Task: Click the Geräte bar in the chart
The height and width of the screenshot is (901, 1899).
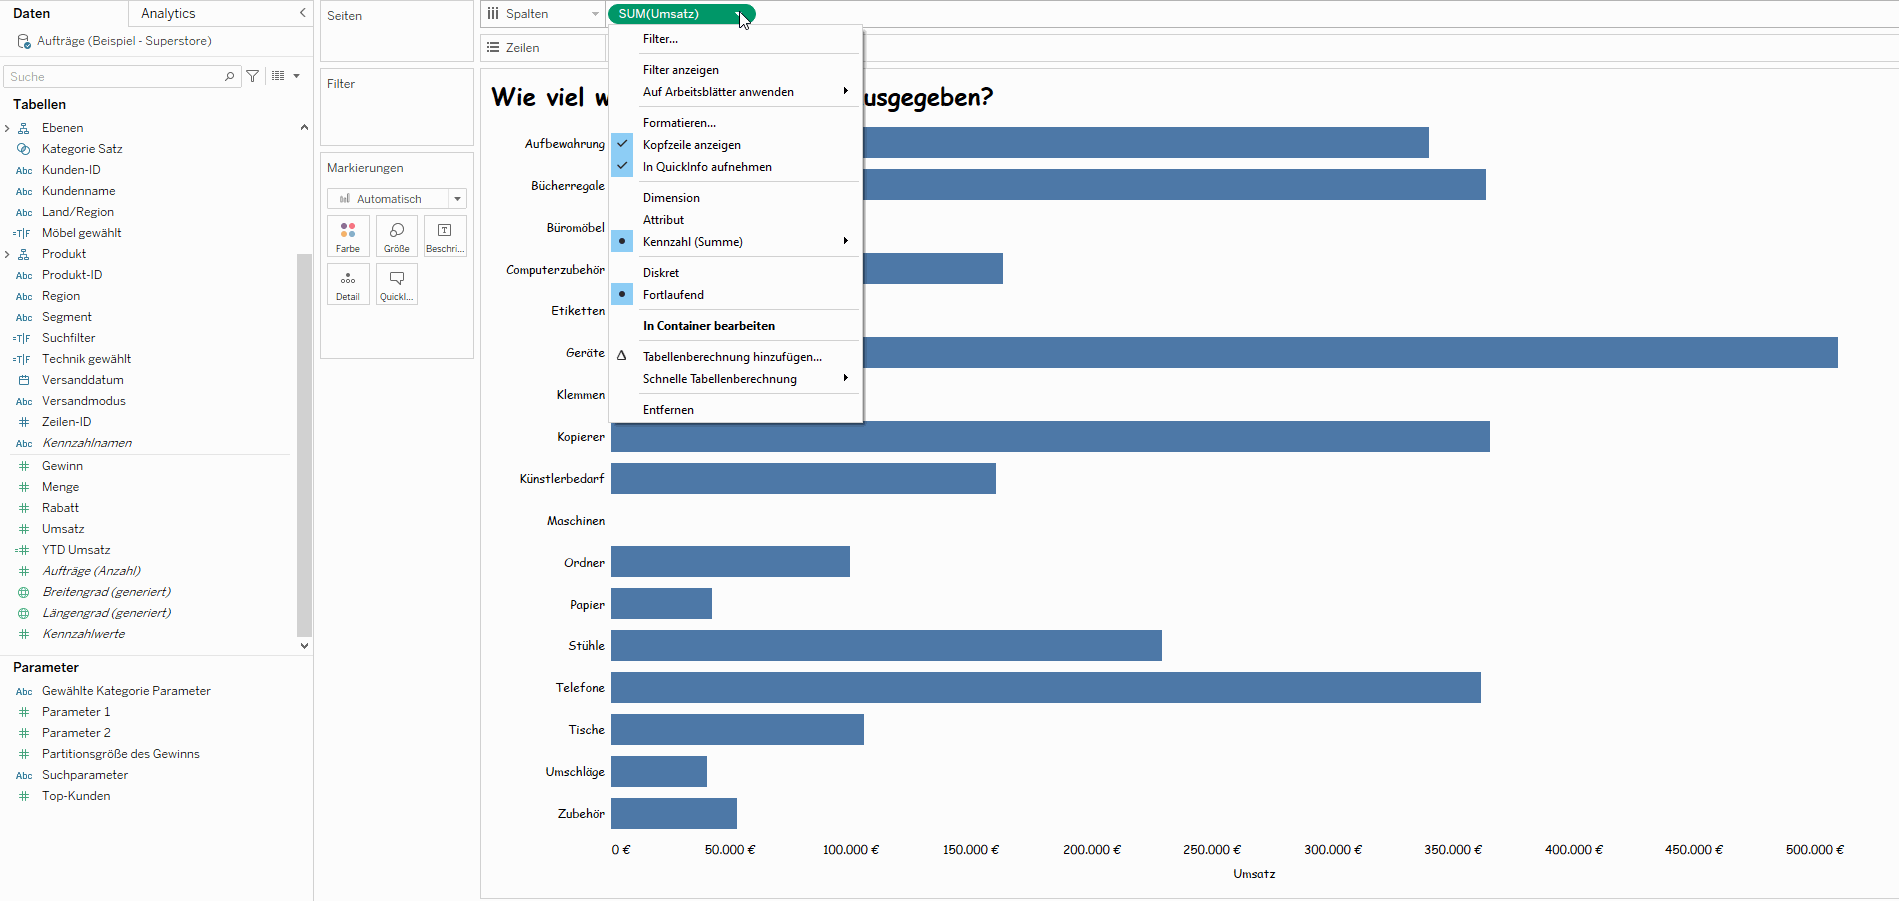Action: pyautogui.click(x=1350, y=353)
